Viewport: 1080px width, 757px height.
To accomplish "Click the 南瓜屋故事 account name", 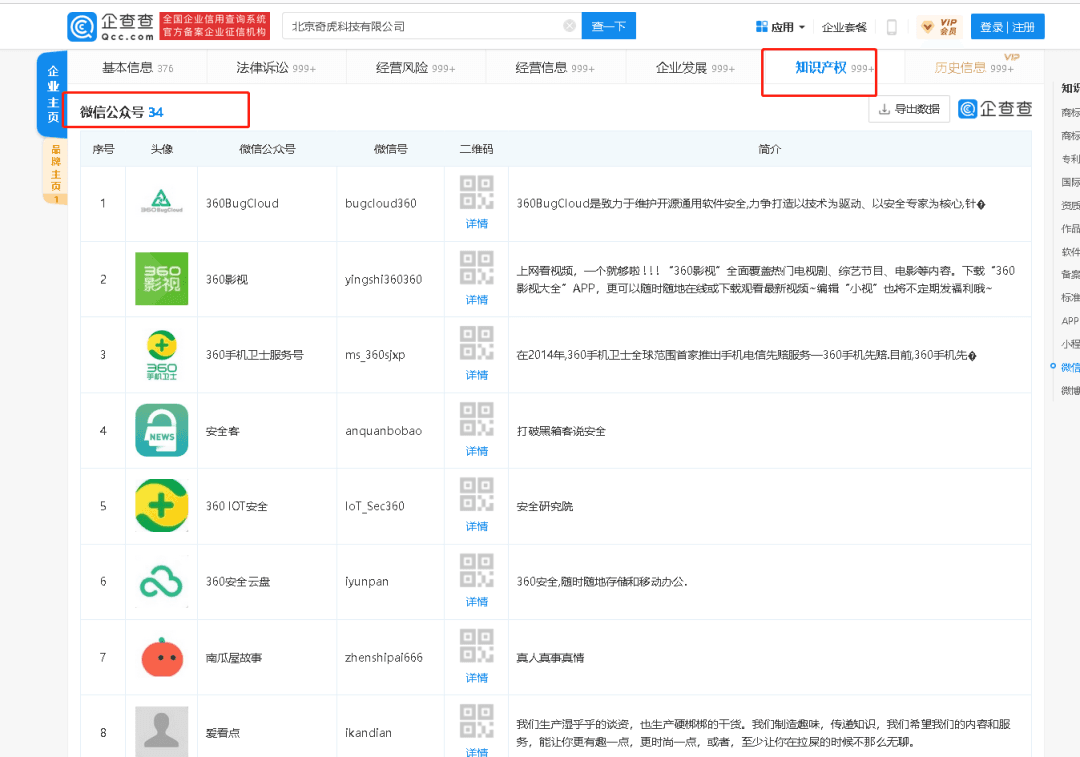I will click(233, 657).
